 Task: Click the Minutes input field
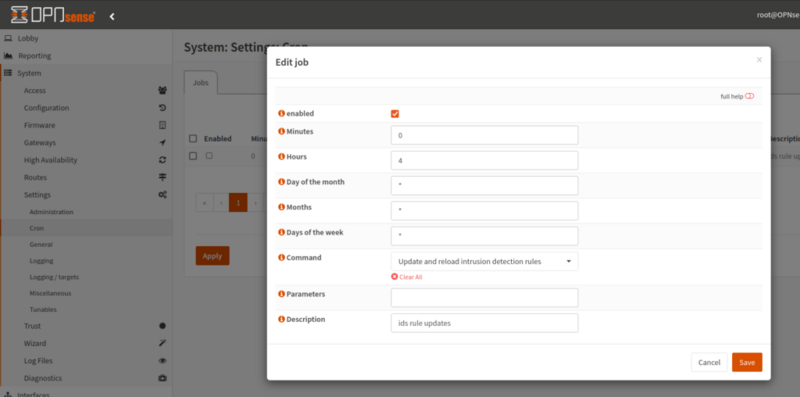click(x=484, y=135)
